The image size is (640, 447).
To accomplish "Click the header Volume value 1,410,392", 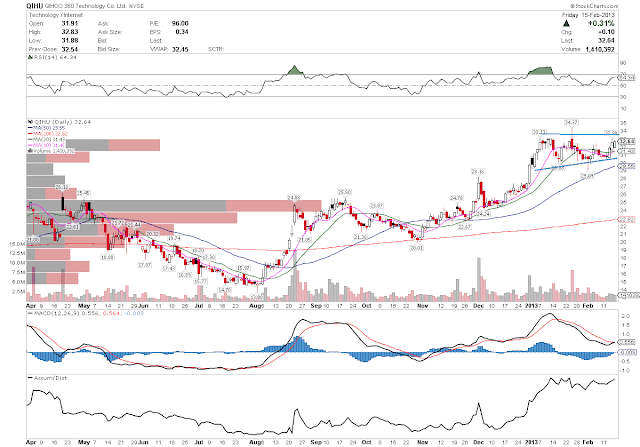I will point(600,49).
